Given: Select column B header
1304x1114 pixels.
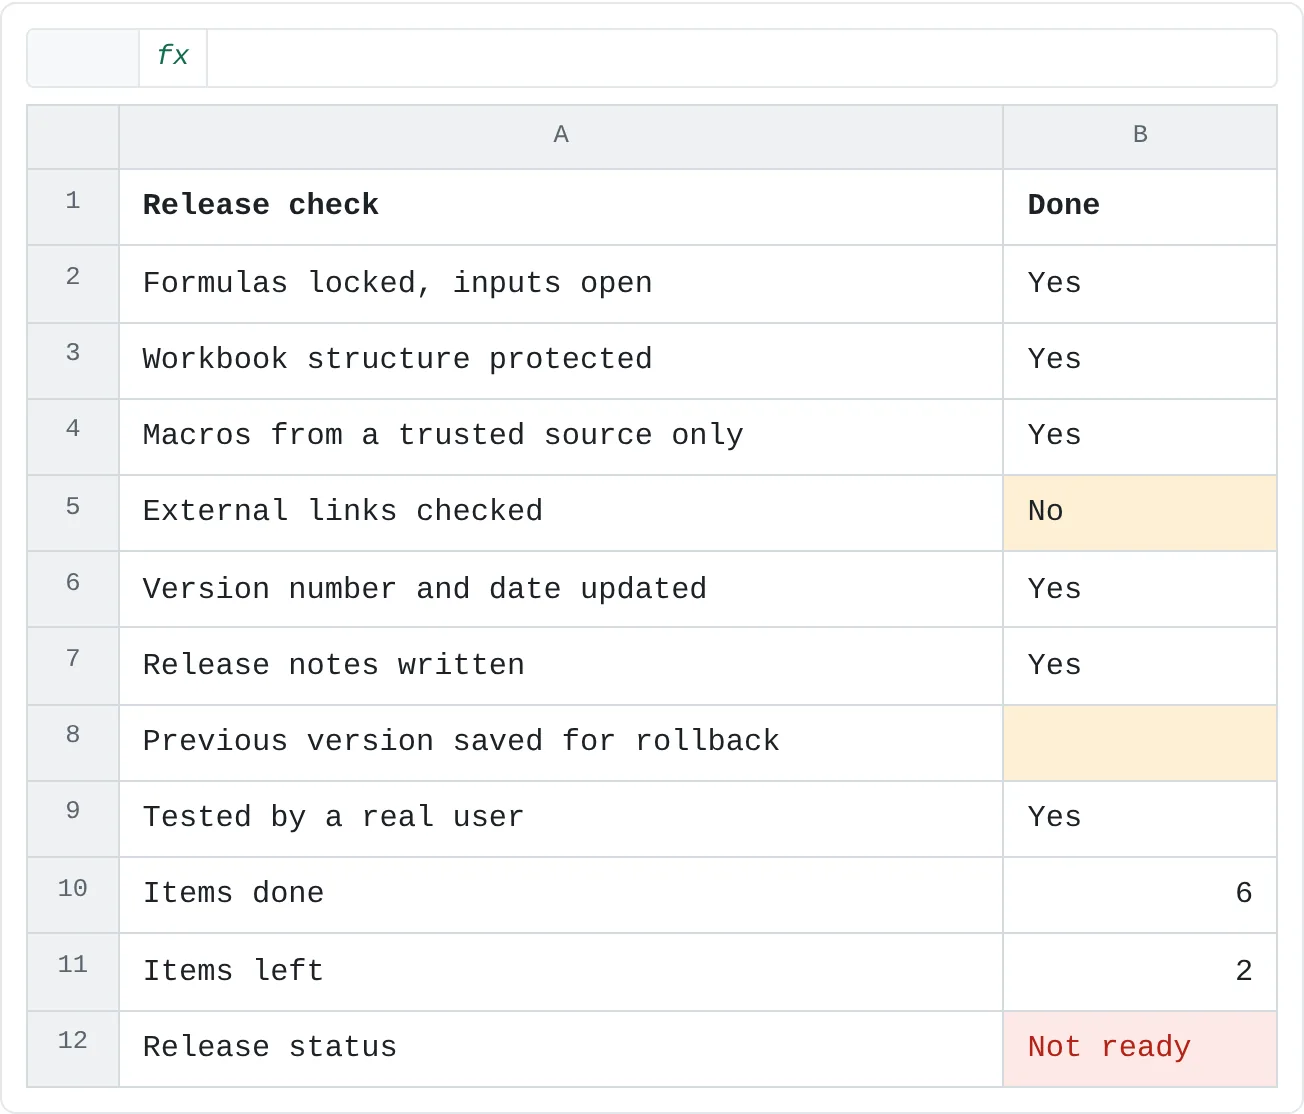Looking at the screenshot, I should (1140, 136).
